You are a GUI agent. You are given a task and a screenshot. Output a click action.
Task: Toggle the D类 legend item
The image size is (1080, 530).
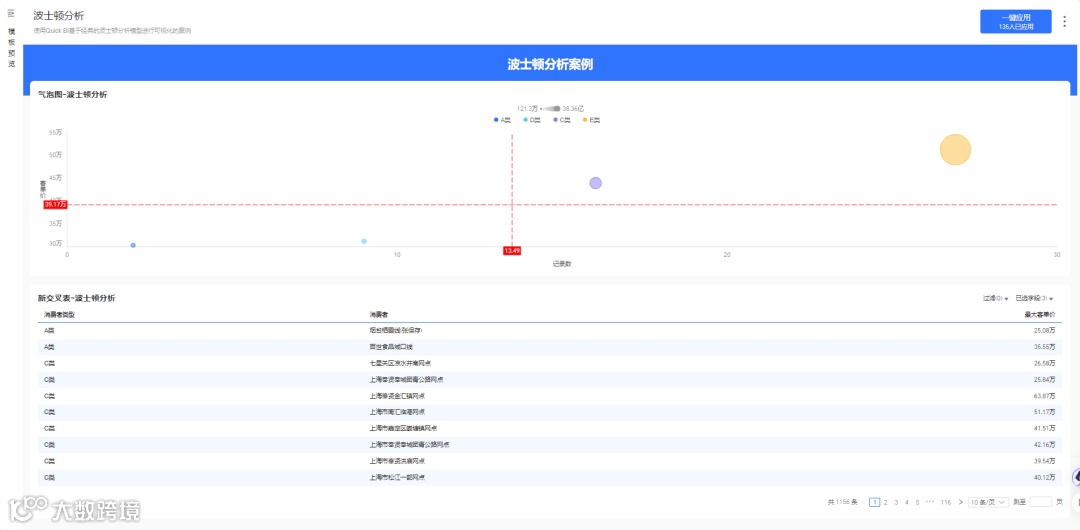tap(532, 120)
